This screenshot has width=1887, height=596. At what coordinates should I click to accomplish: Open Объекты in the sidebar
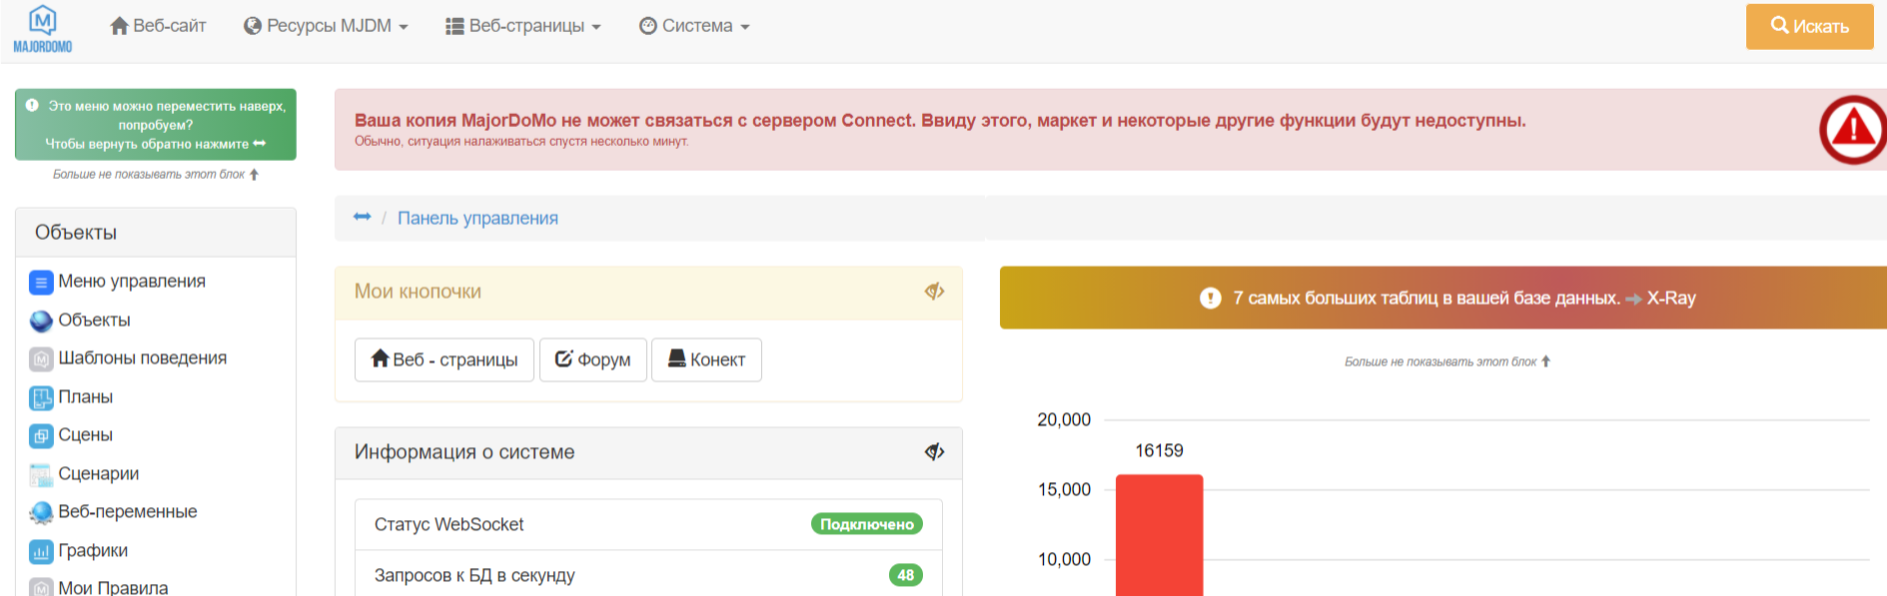94,320
